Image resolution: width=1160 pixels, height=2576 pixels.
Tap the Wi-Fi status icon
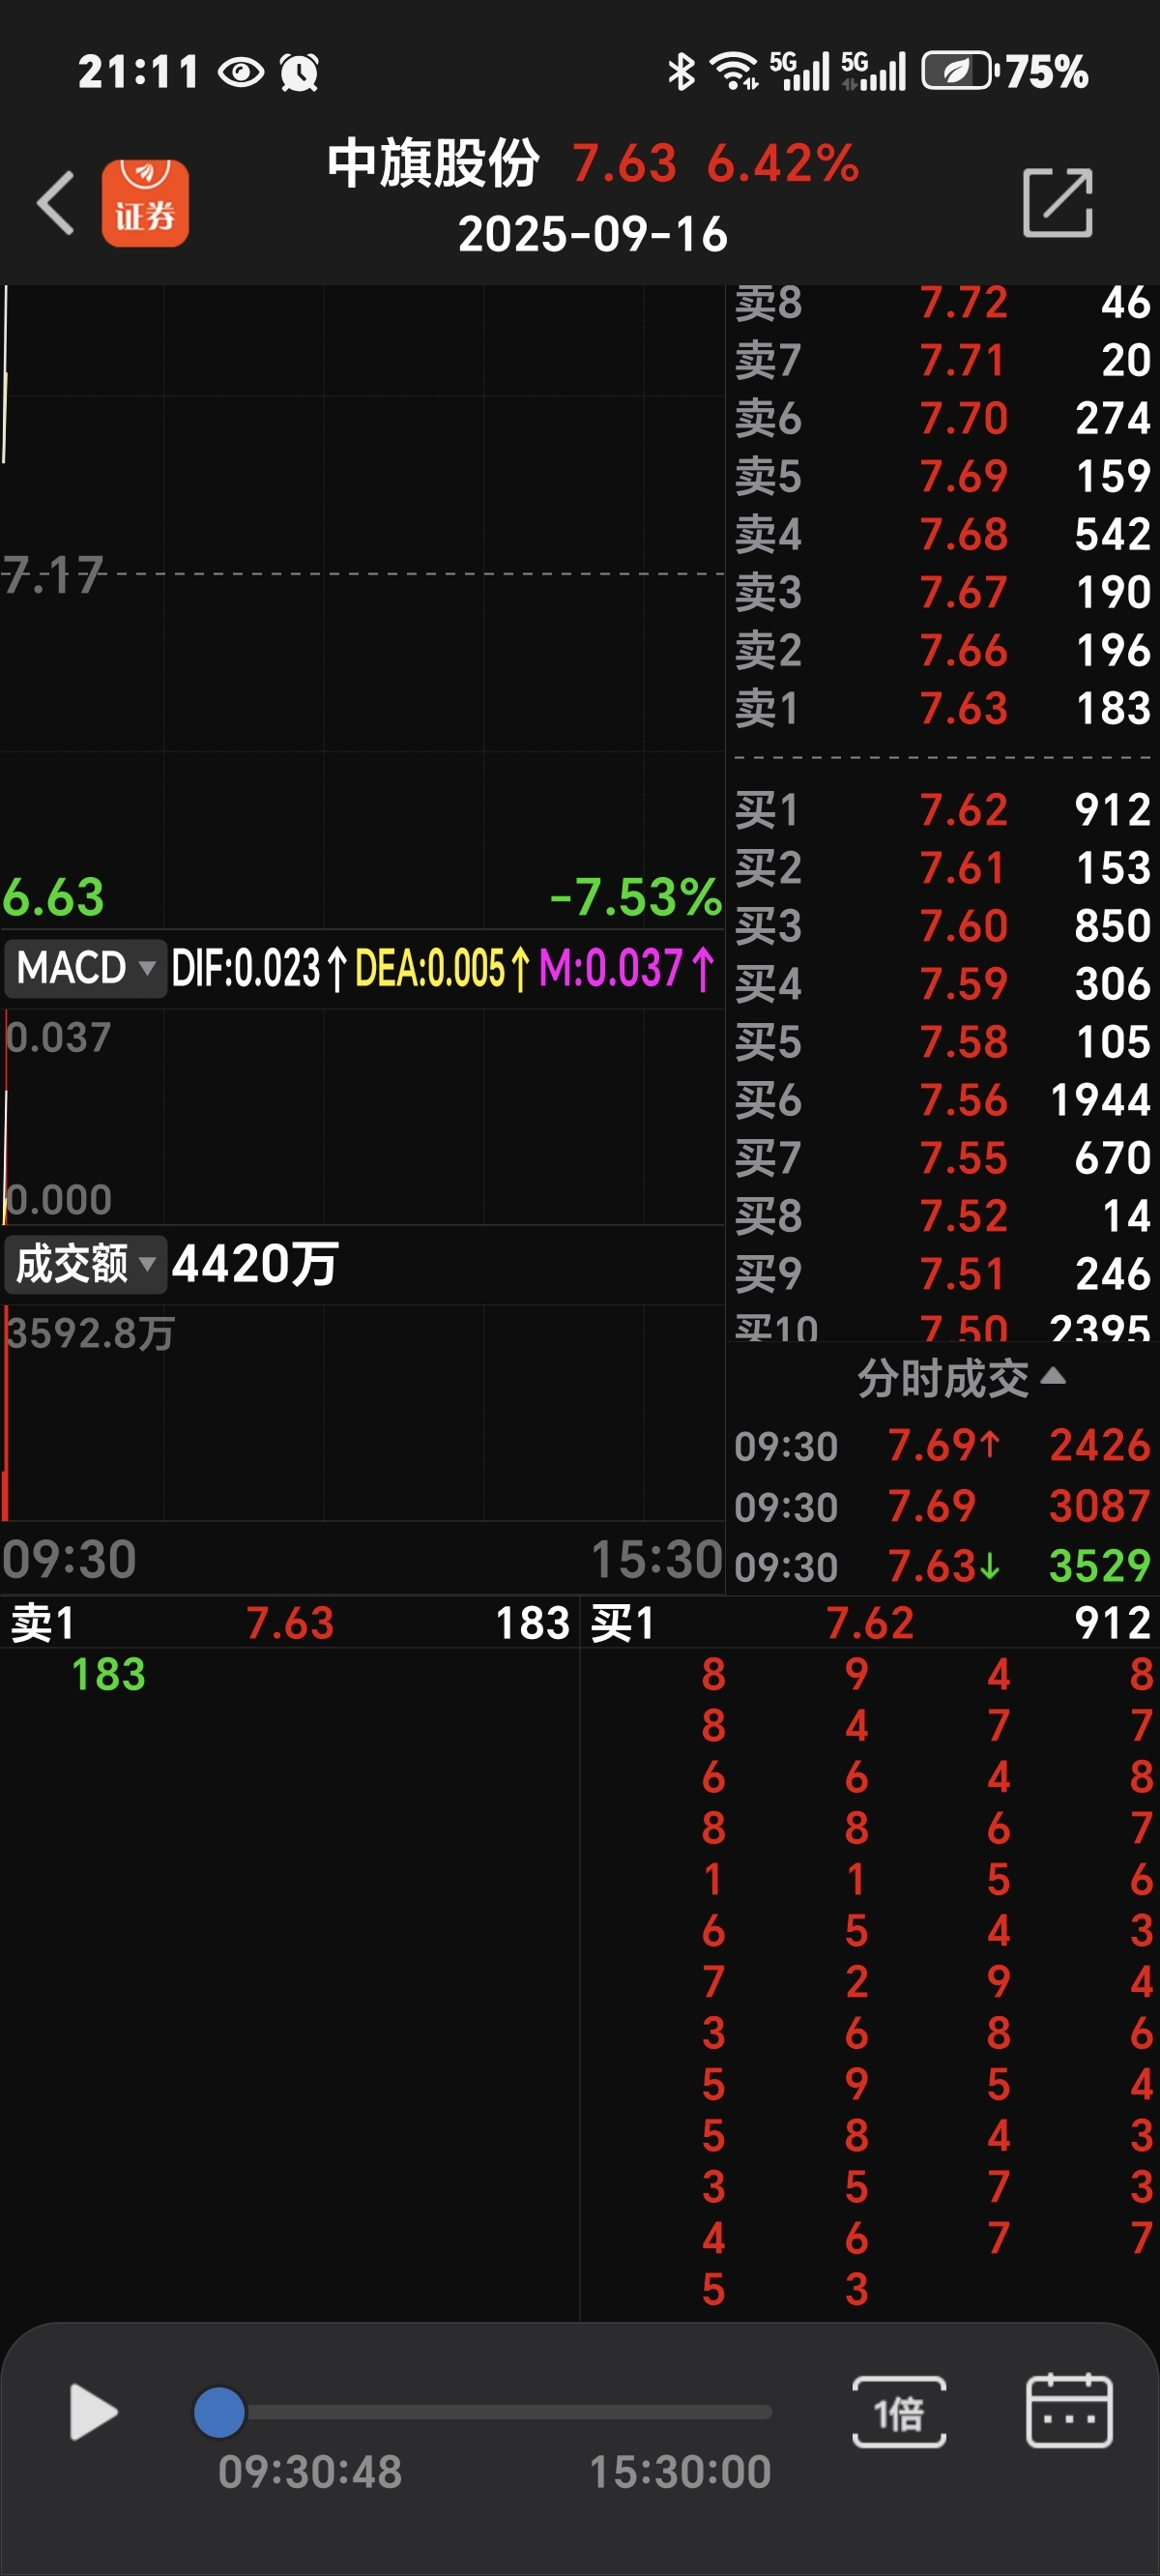click(735, 72)
